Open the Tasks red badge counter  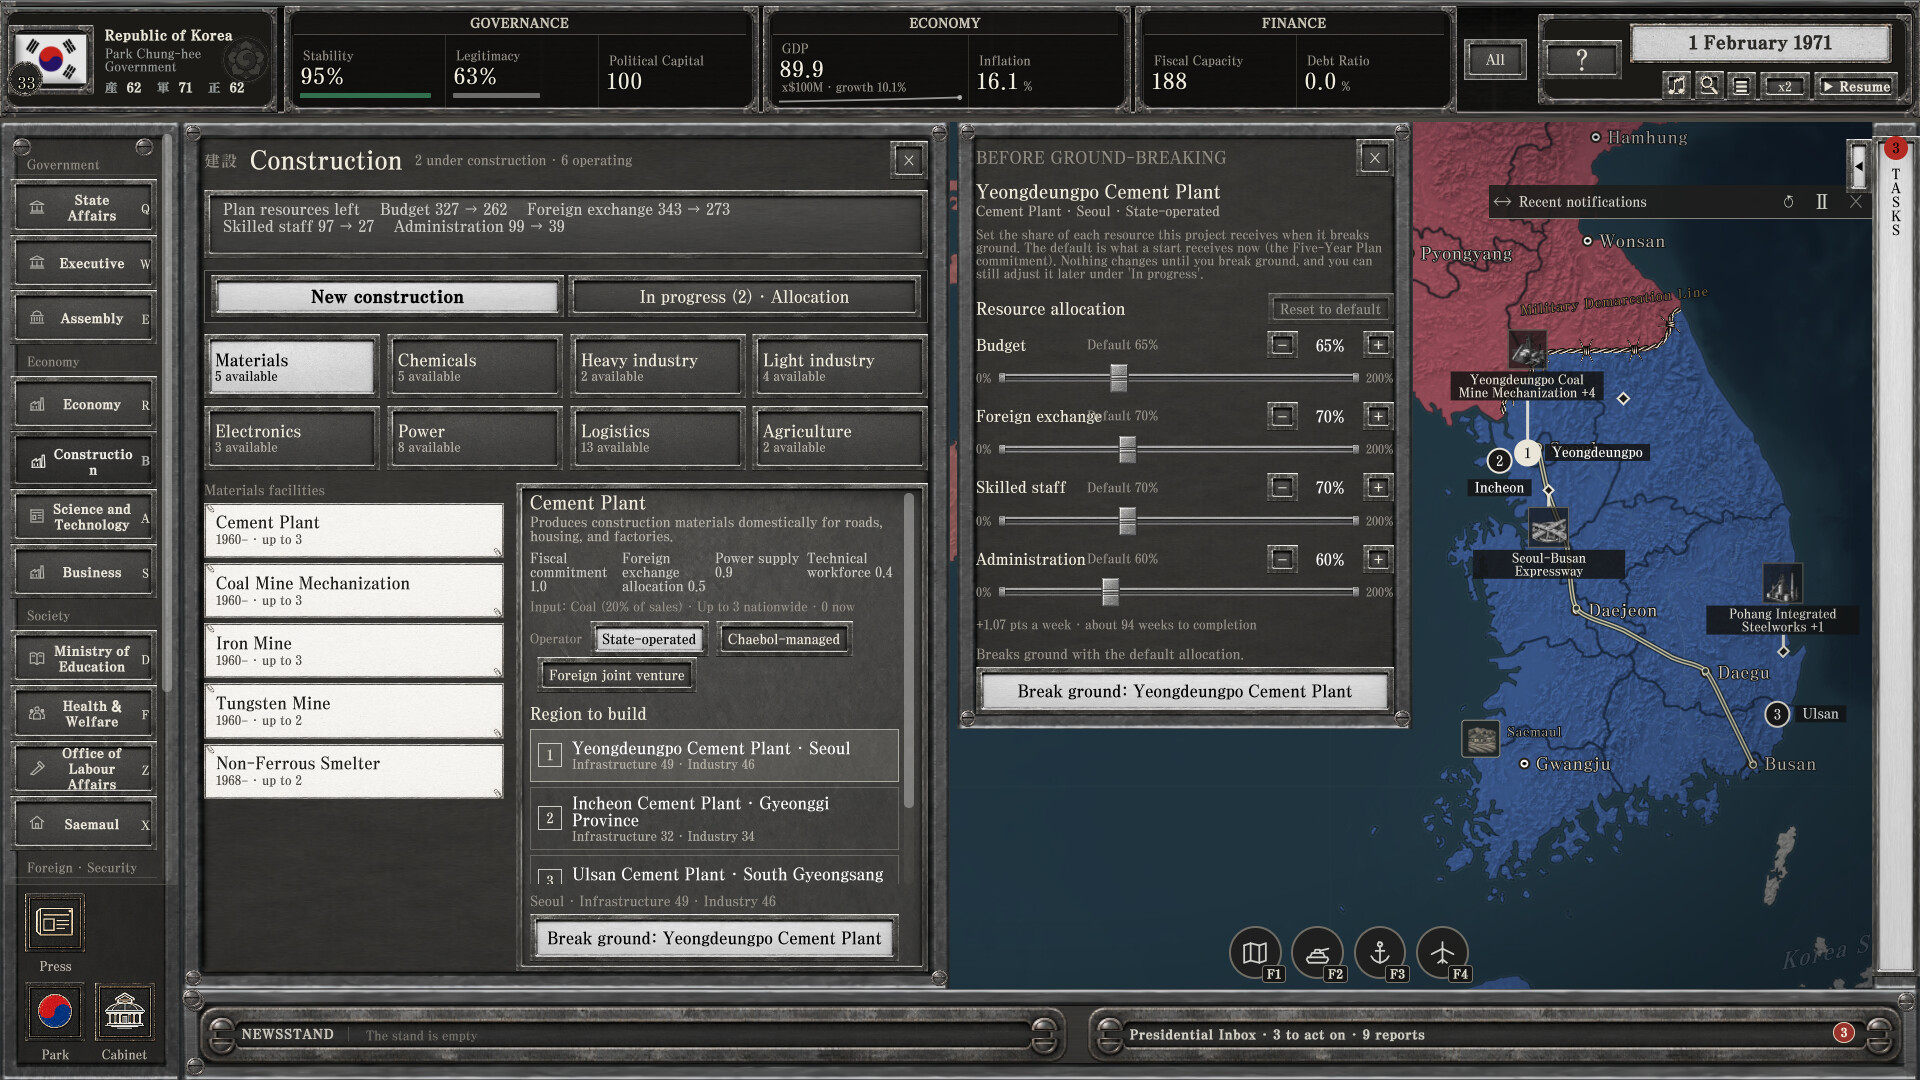pos(1895,149)
